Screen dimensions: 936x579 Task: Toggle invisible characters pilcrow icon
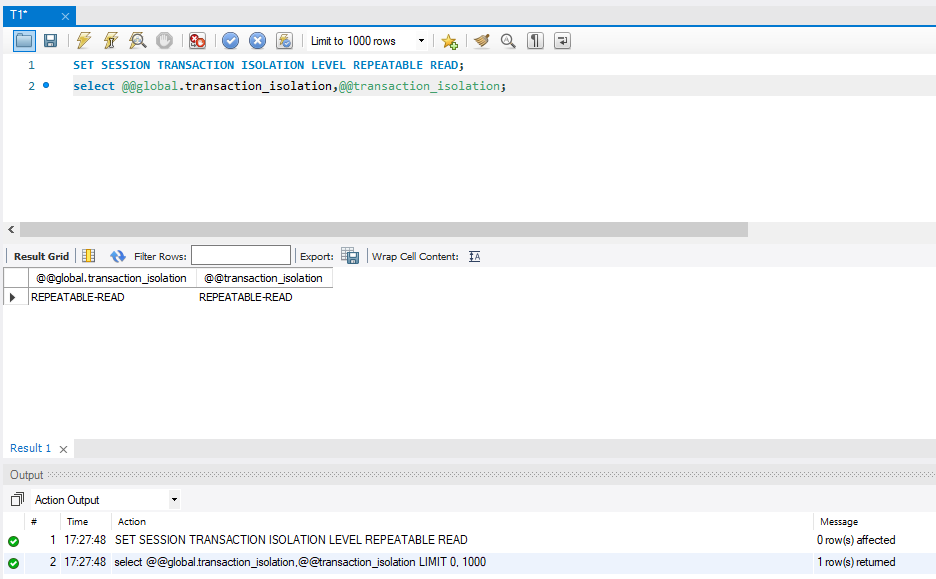click(x=535, y=41)
